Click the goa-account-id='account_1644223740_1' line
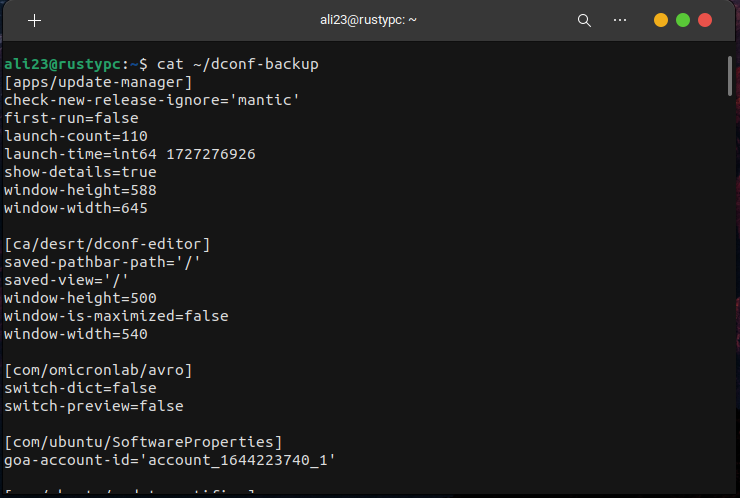Image resolution: width=740 pixels, height=498 pixels. 170,460
